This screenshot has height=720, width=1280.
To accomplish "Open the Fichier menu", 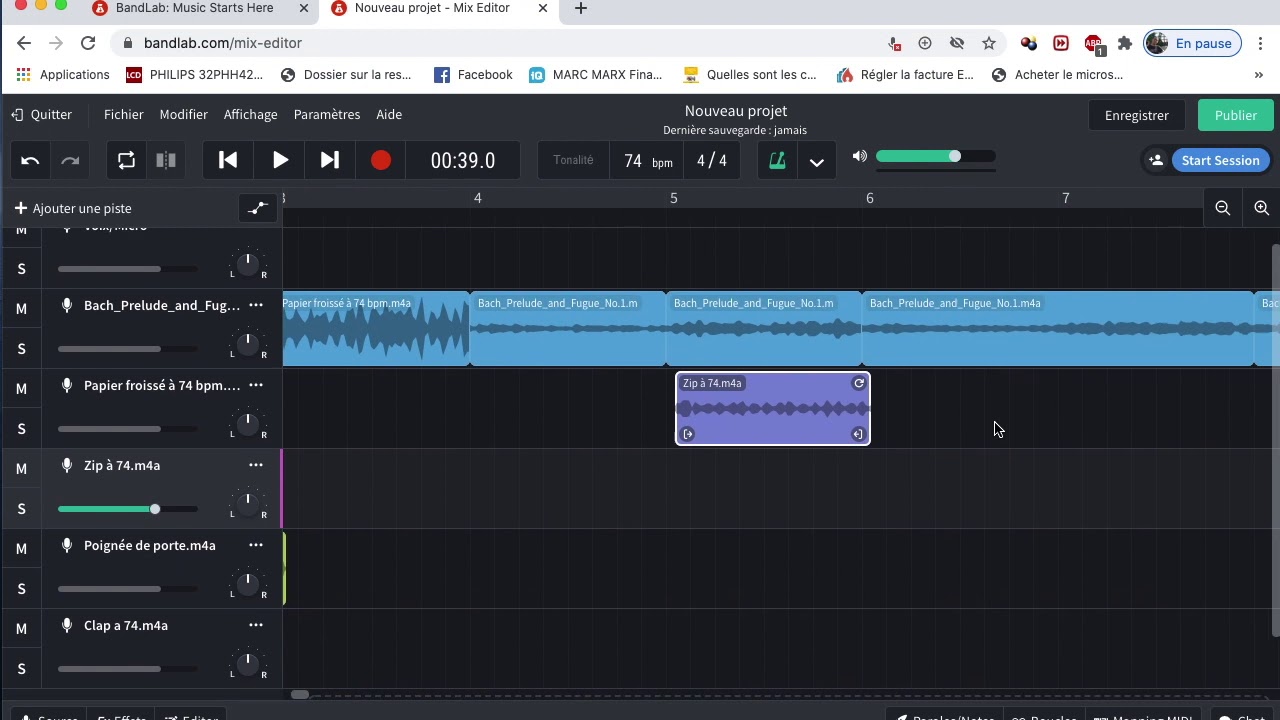I will point(123,114).
